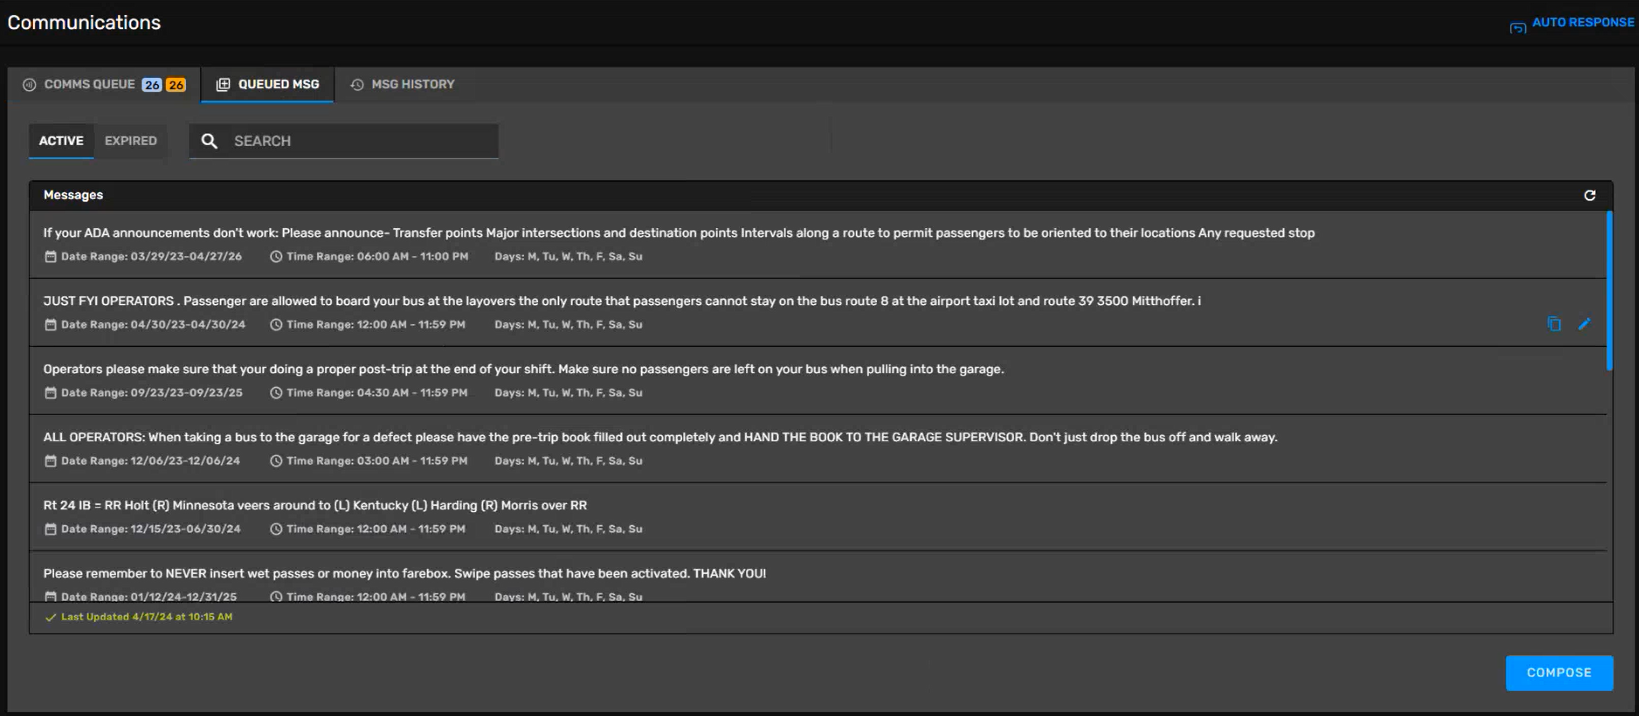Click into the Search input field
The width and height of the screenshot is (1639, 716).
click(360, 141)
